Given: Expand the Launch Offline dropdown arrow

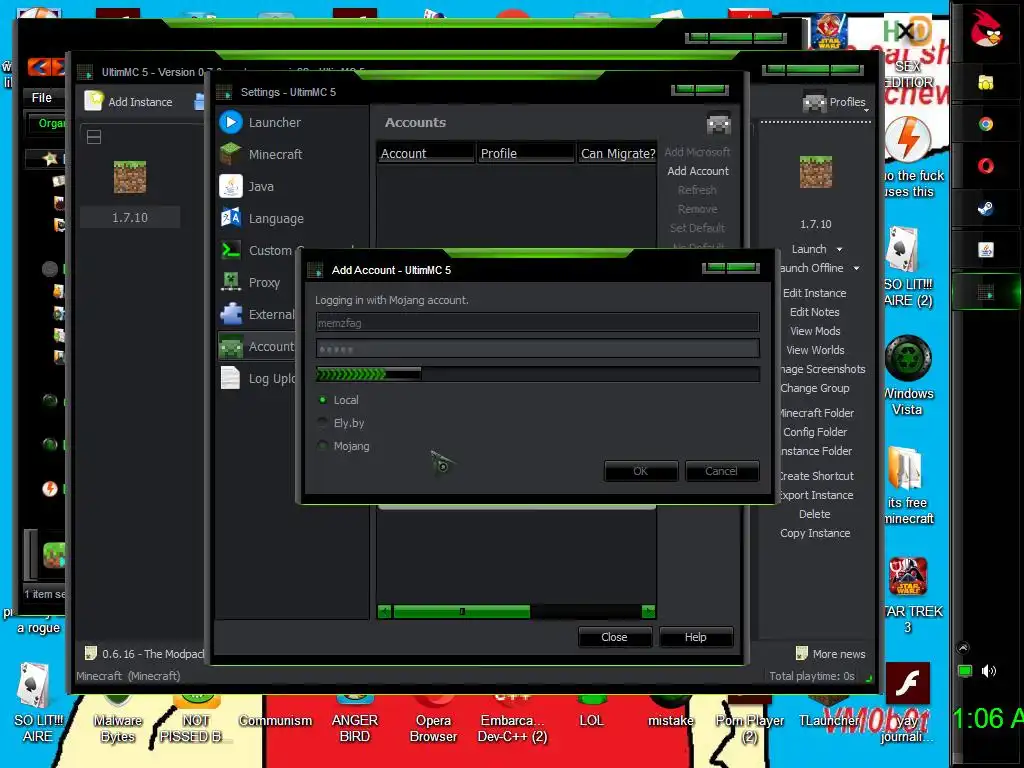Looking at the screenshot, I should pos(856,268).
